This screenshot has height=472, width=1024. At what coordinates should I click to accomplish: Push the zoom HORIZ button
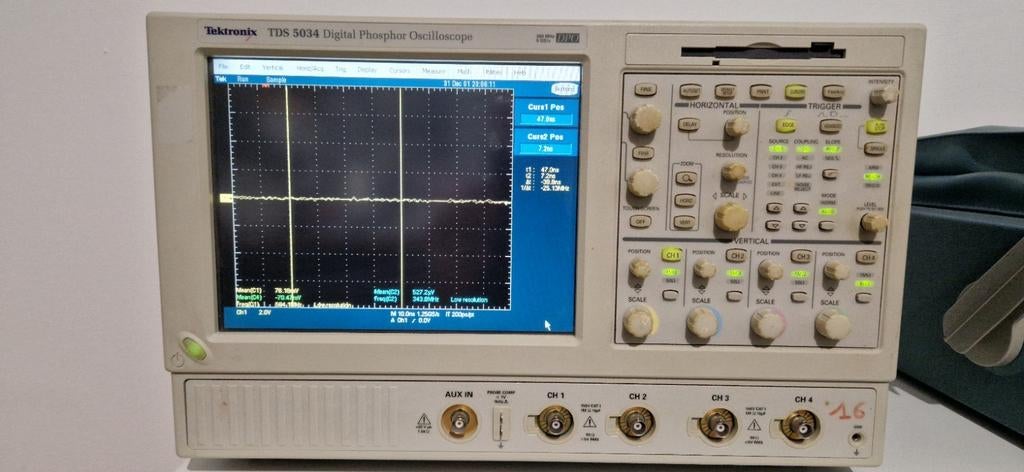(x=685, y=200)
